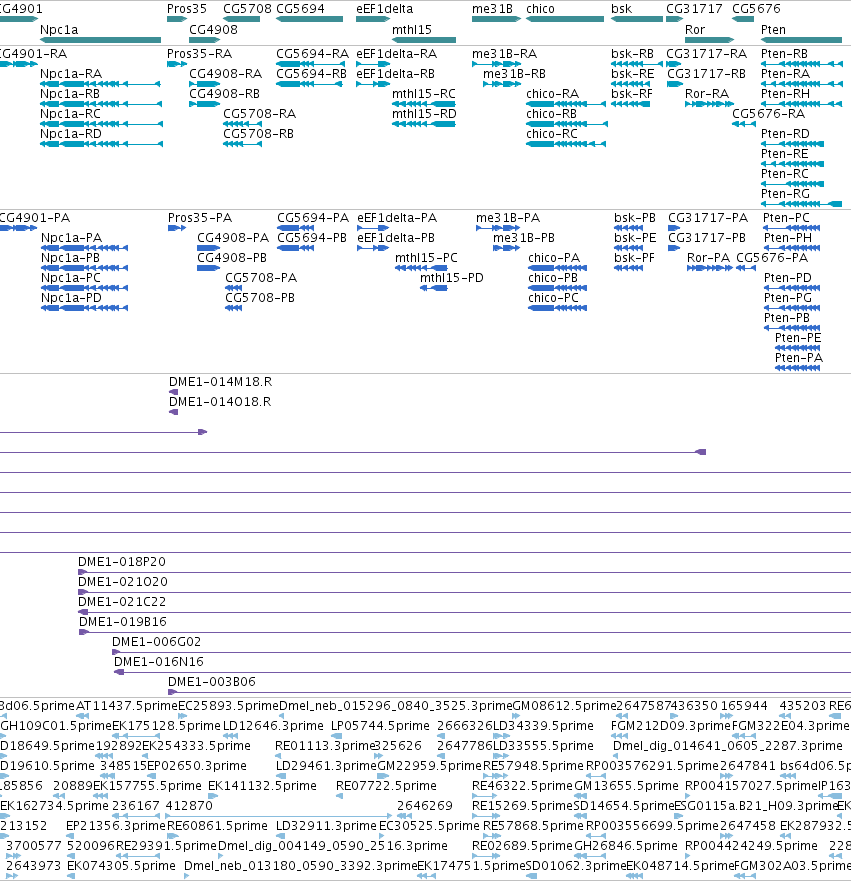
Task: Select transcript Pten-RE
Action: [793, 164]
